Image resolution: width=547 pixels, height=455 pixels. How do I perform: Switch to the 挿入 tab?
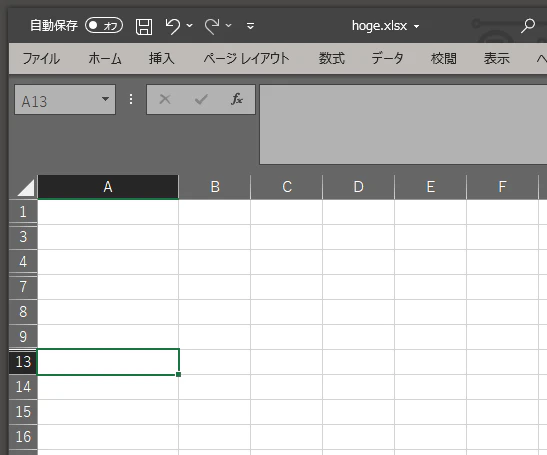click(162, 58)
